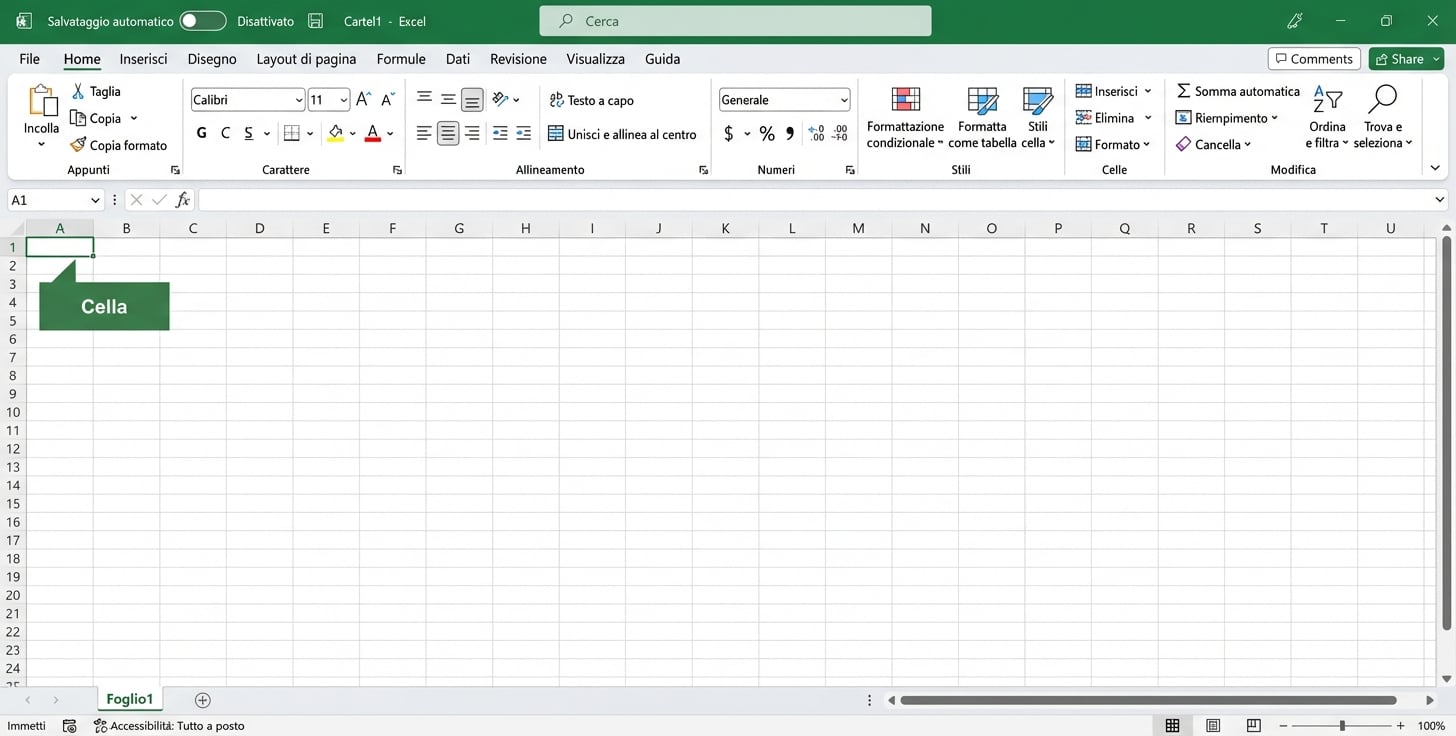Open Formatta come tabella gallery

[982, 117]
